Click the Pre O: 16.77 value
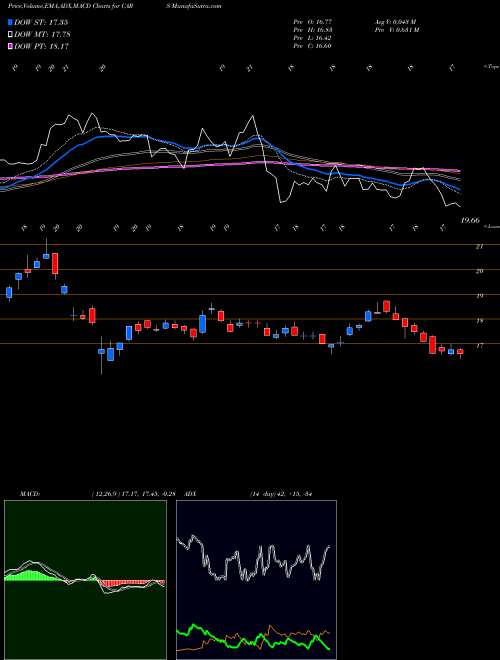500x660 pixels. coord(313,22)
